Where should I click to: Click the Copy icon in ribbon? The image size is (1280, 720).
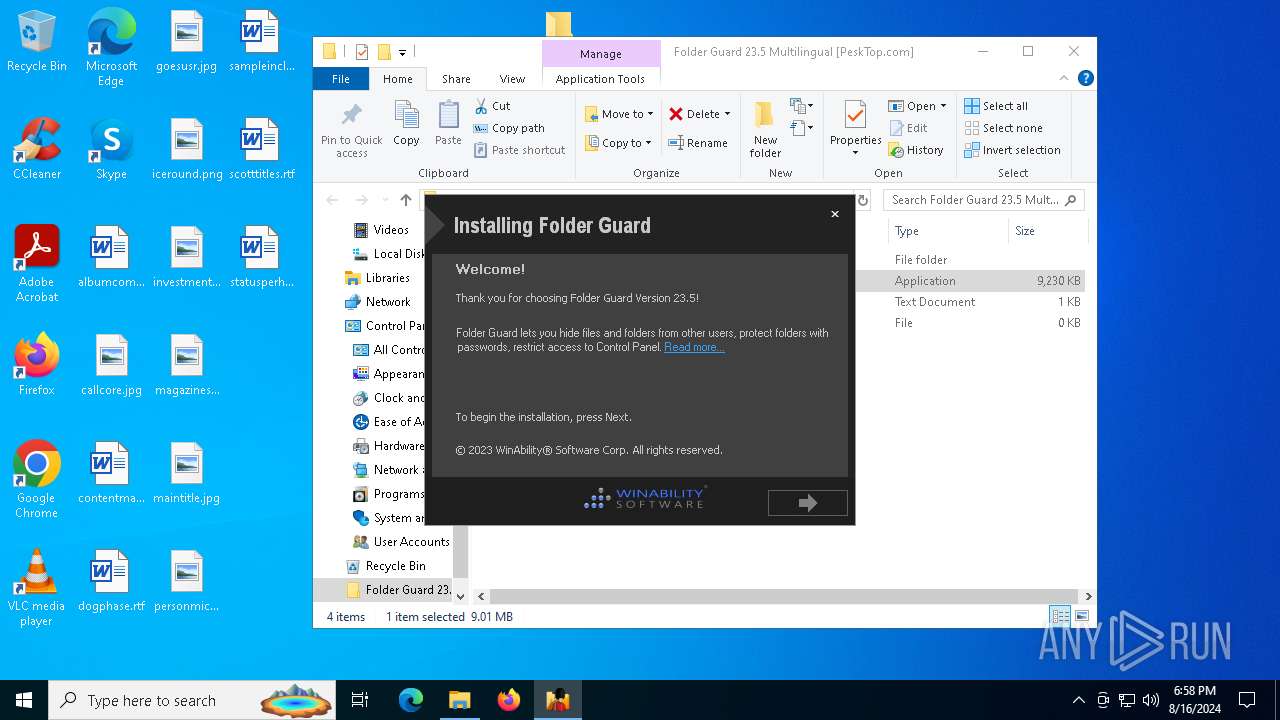tap(406, 115)
